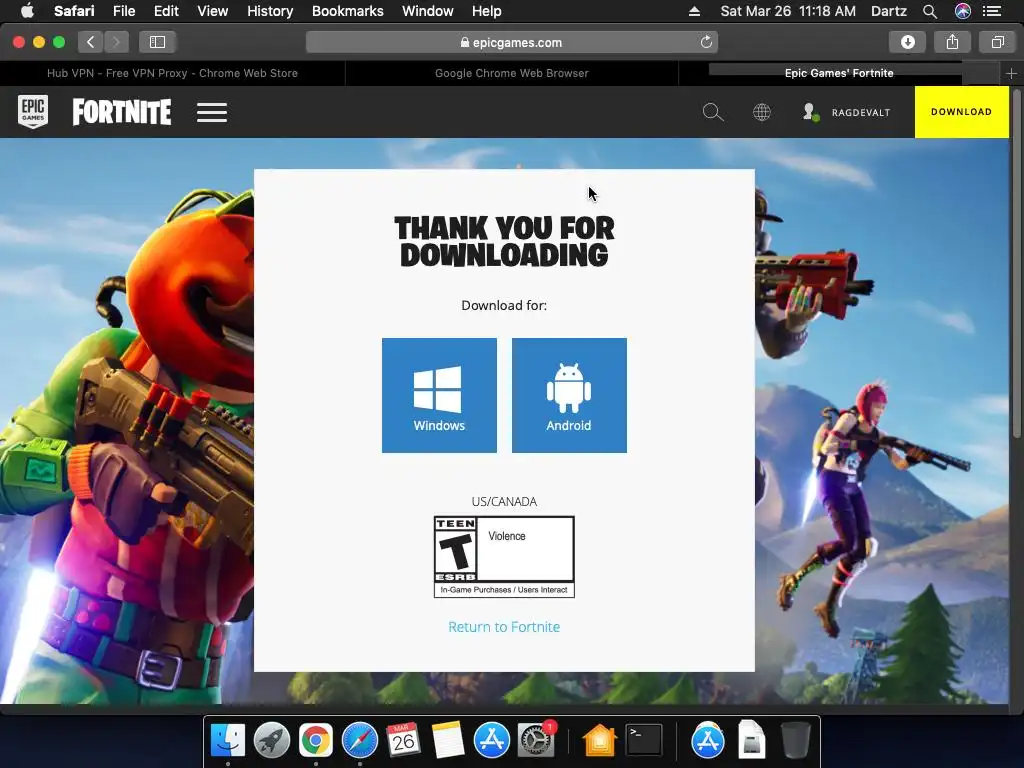The image size is (1024, 768).
Task: Open Finder from the Dock
Action: click(228, 741)
